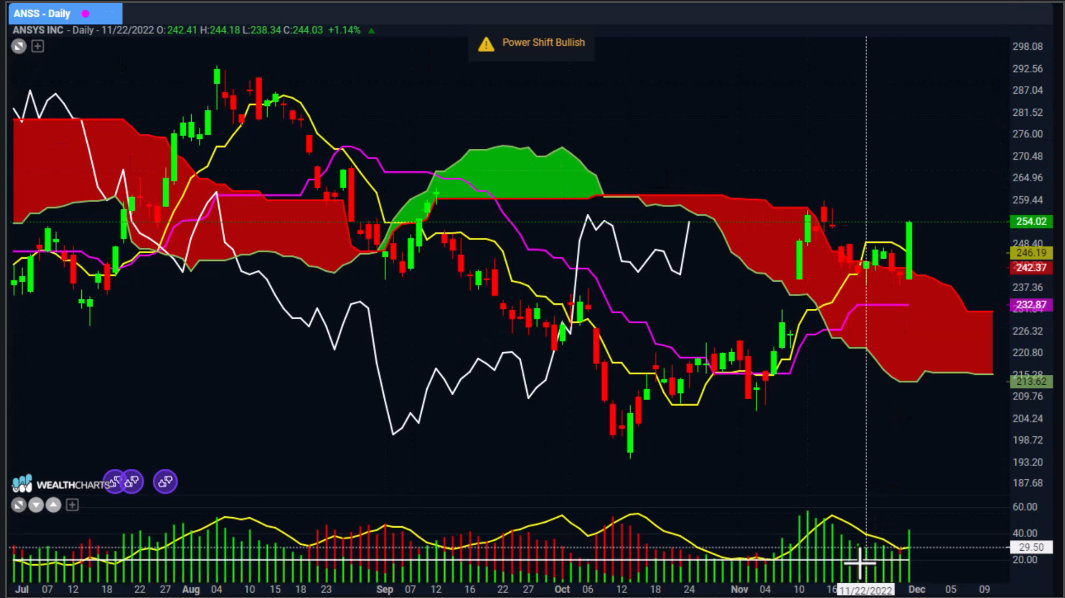Image resolution: width=1065 pixels, height=598 pixels.
Task: Click the leftmost thumbs feedback icon by the logo
Action: click(x=115, y=482)
